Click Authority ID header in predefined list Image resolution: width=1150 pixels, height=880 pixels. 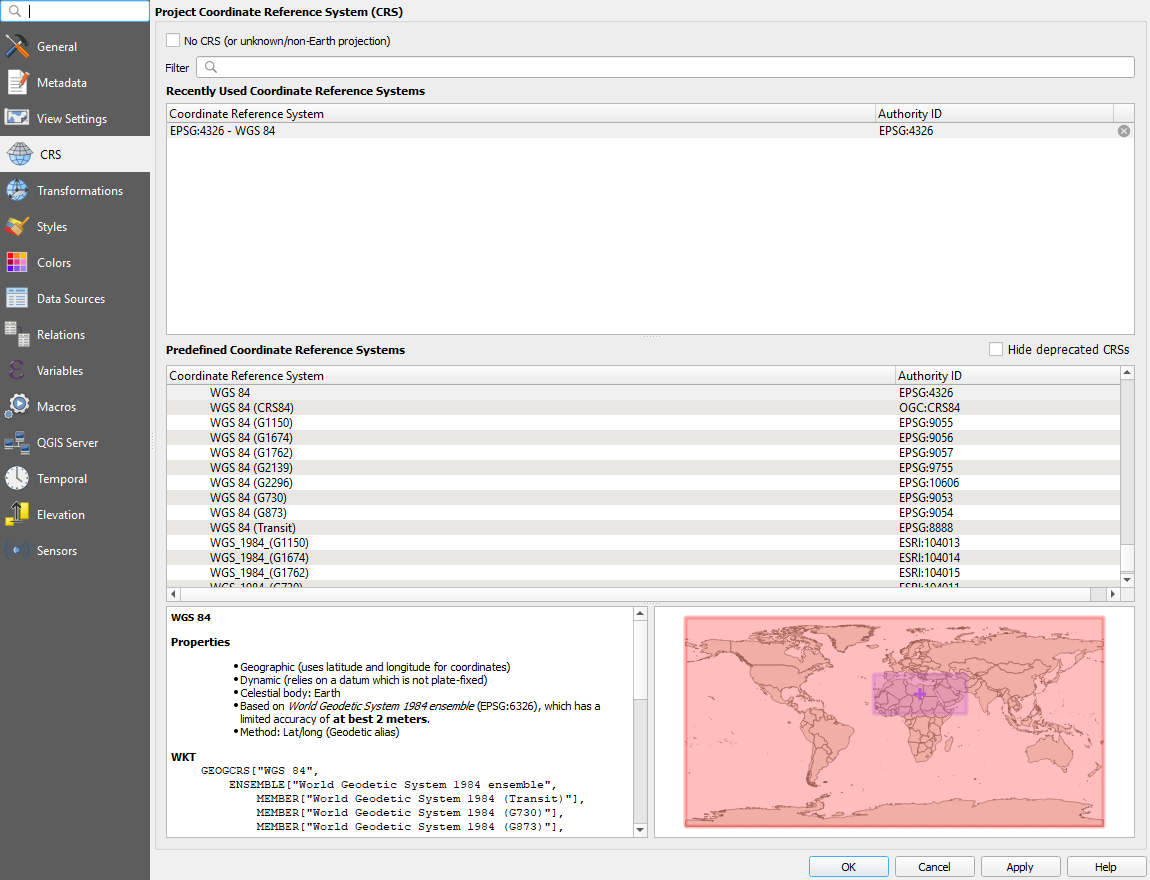[1008, 375]
